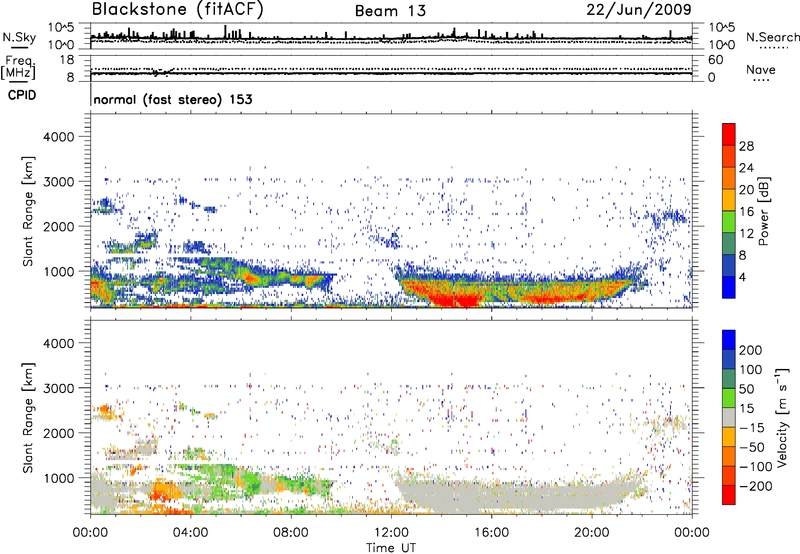
Task: Click the "04:00" time axis label
Action: coord(191,533)
